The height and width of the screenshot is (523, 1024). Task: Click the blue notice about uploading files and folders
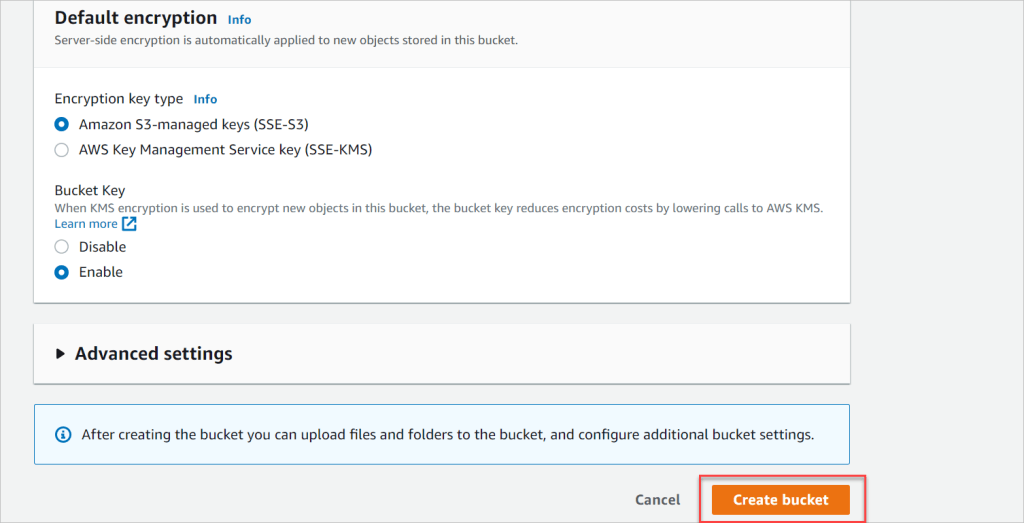pyautogui.click(x=442, y=434)
